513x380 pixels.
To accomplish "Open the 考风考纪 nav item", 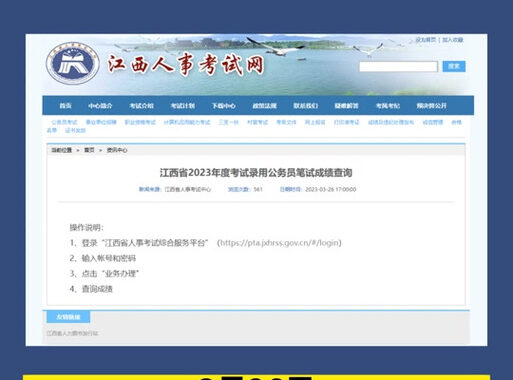I will 388,106.
